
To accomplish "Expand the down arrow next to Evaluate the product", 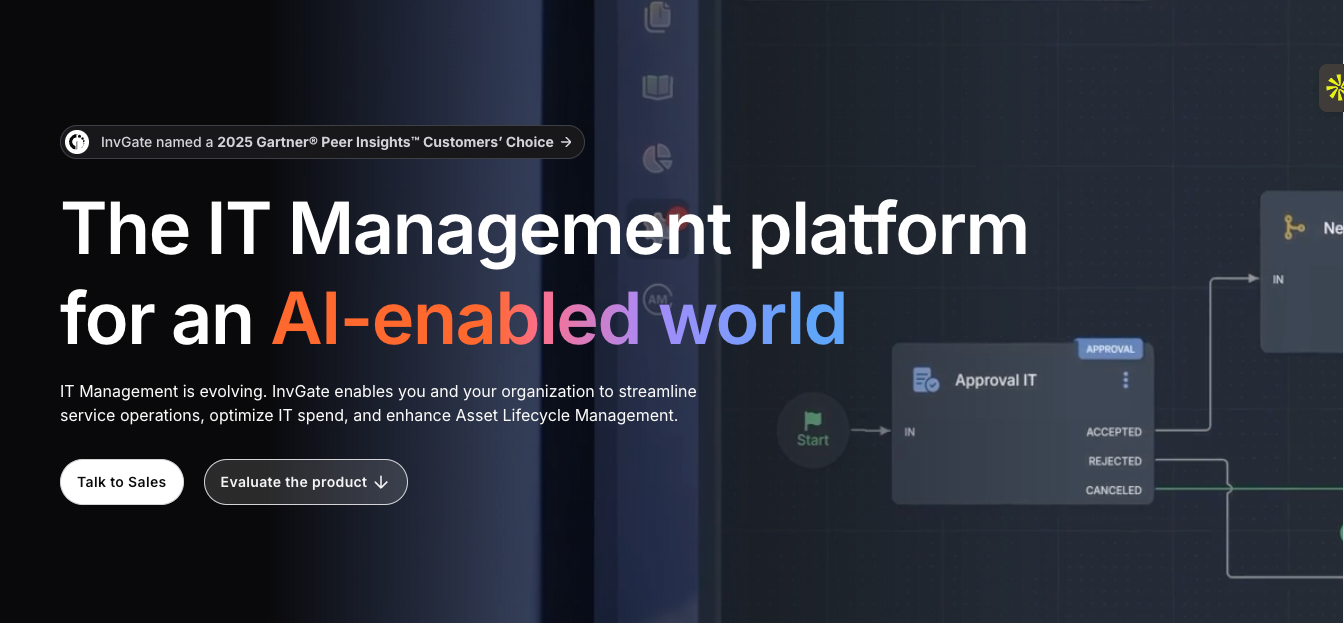I will (x=381, y=482).
